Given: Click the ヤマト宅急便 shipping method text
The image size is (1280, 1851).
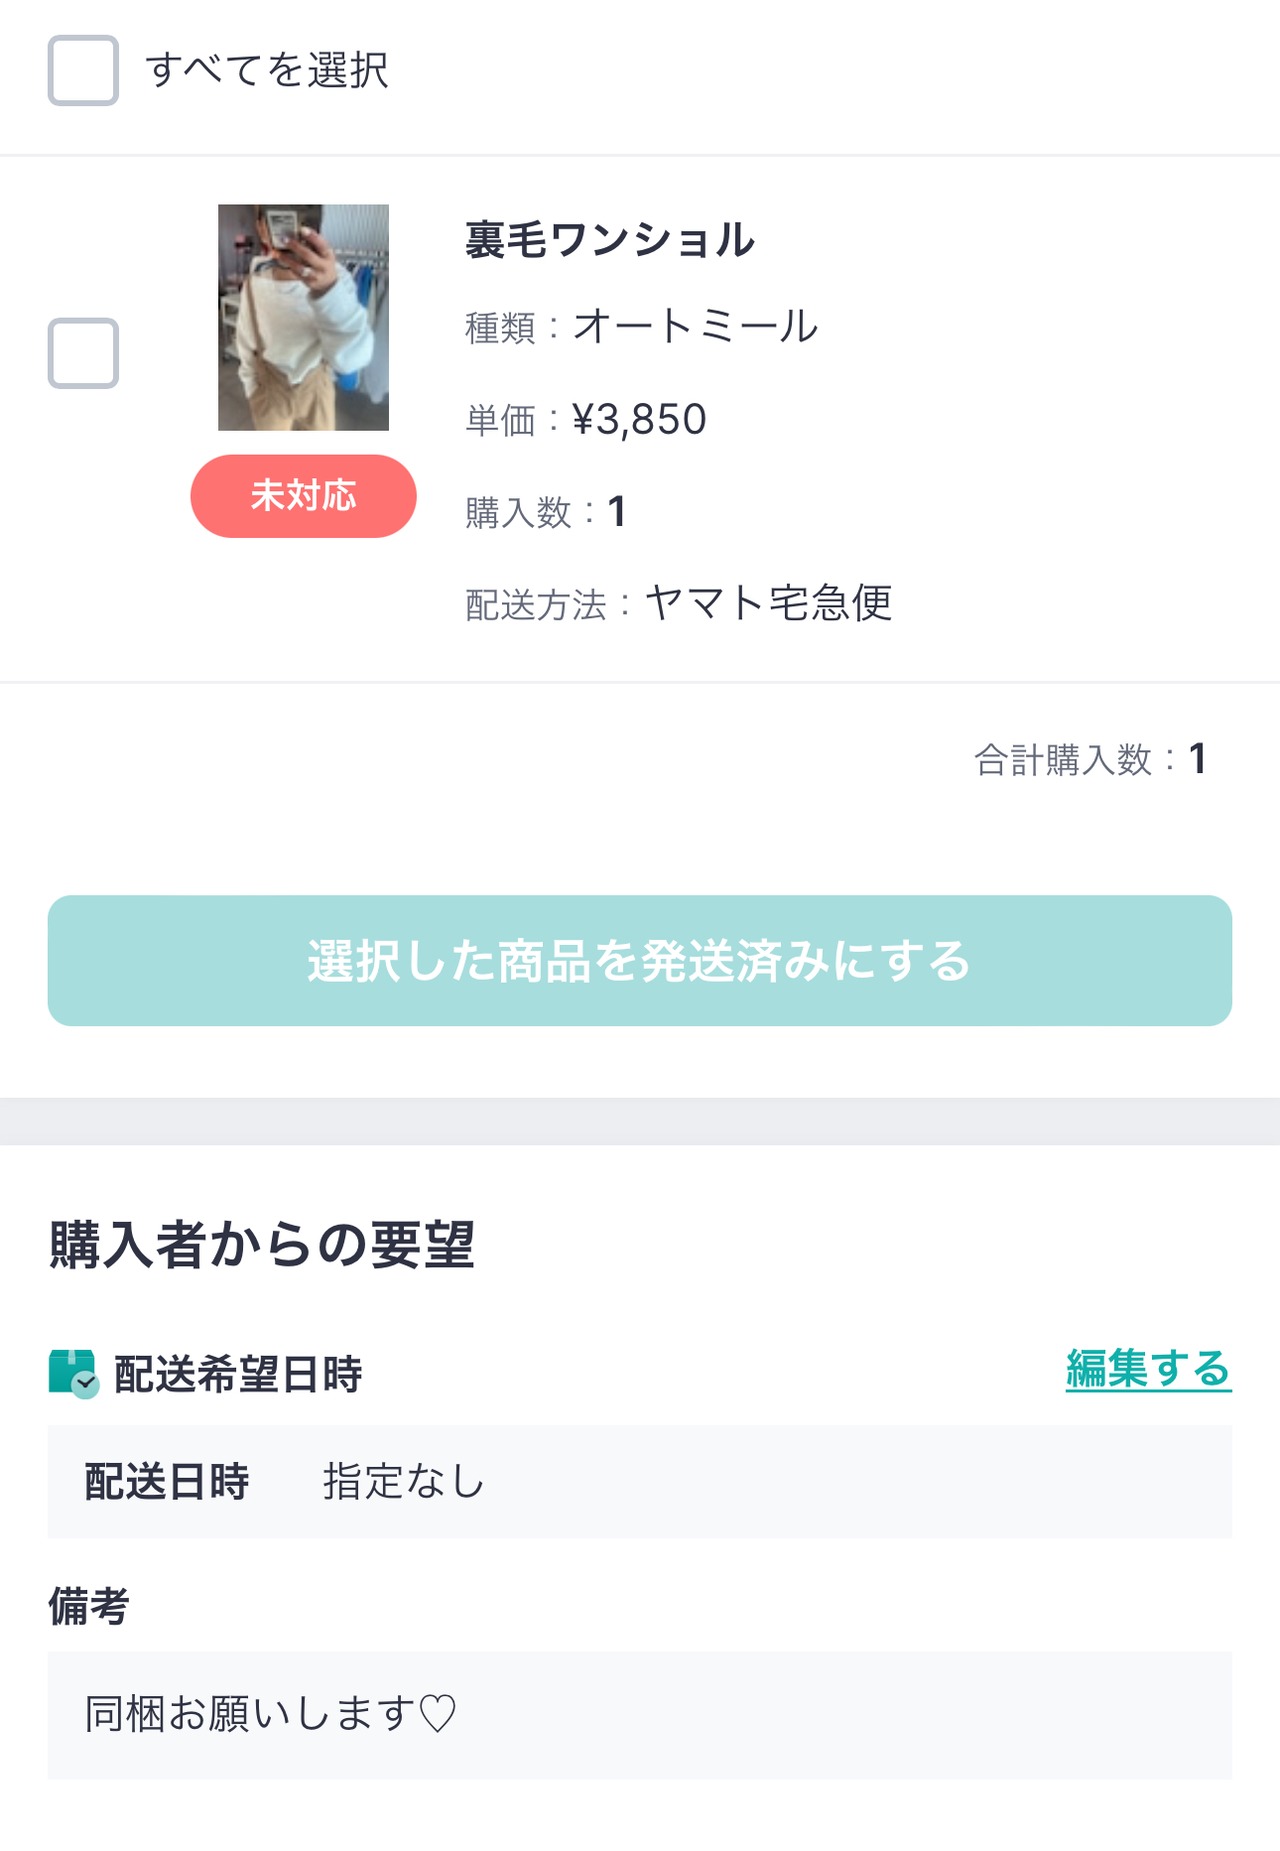Looking at the screenshot, I should 768,603.
